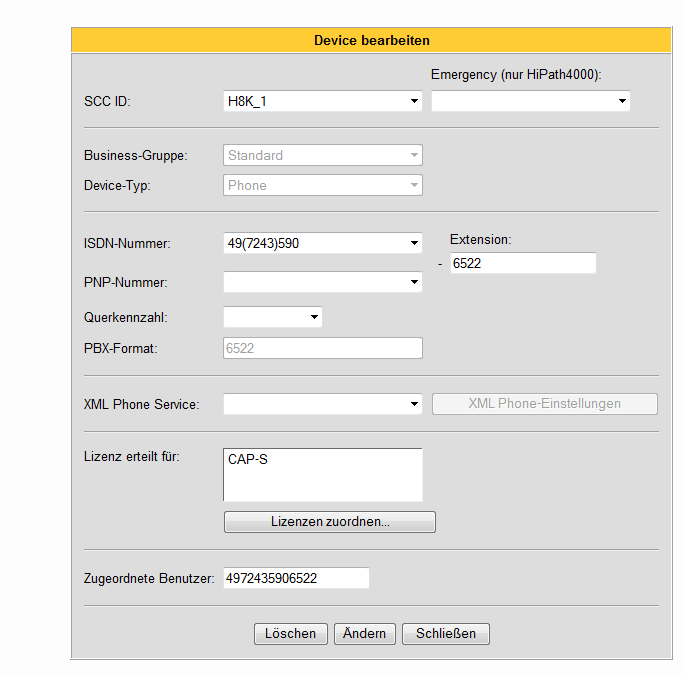This screenshot has height=675, width=683.
Task: Click the PBX-Format label
Action: click(x=121, y=348)
